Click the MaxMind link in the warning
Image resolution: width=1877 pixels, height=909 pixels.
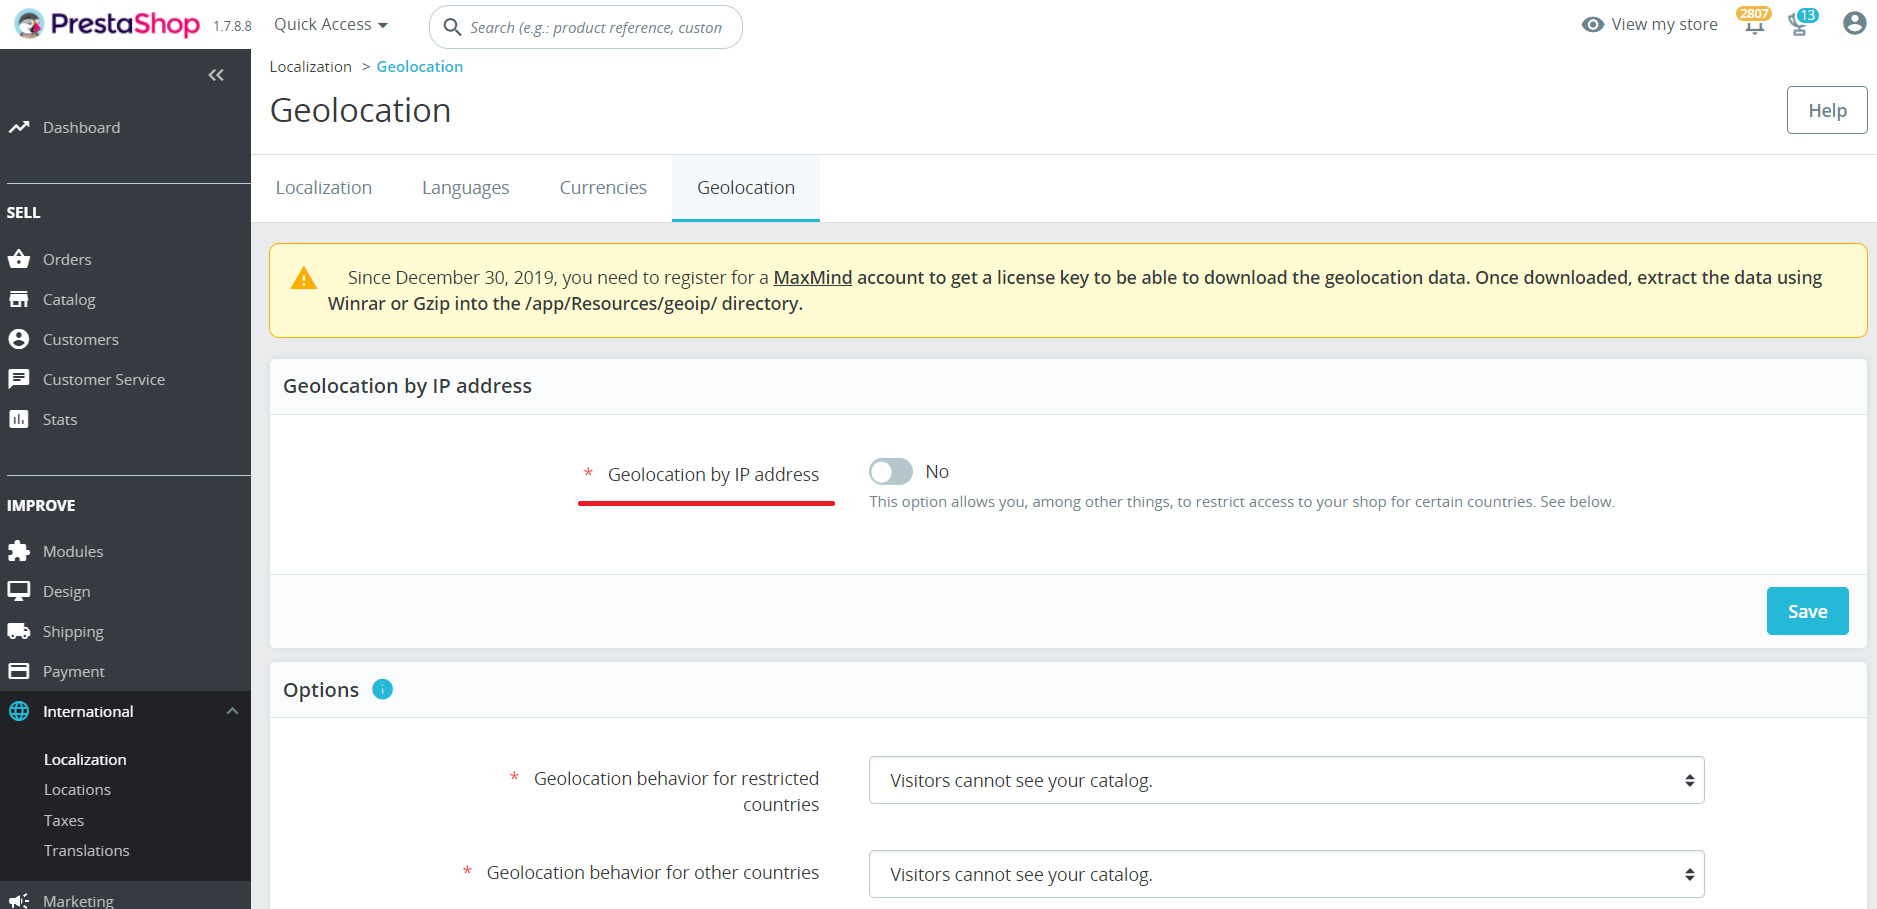click(x=812, y=277)
